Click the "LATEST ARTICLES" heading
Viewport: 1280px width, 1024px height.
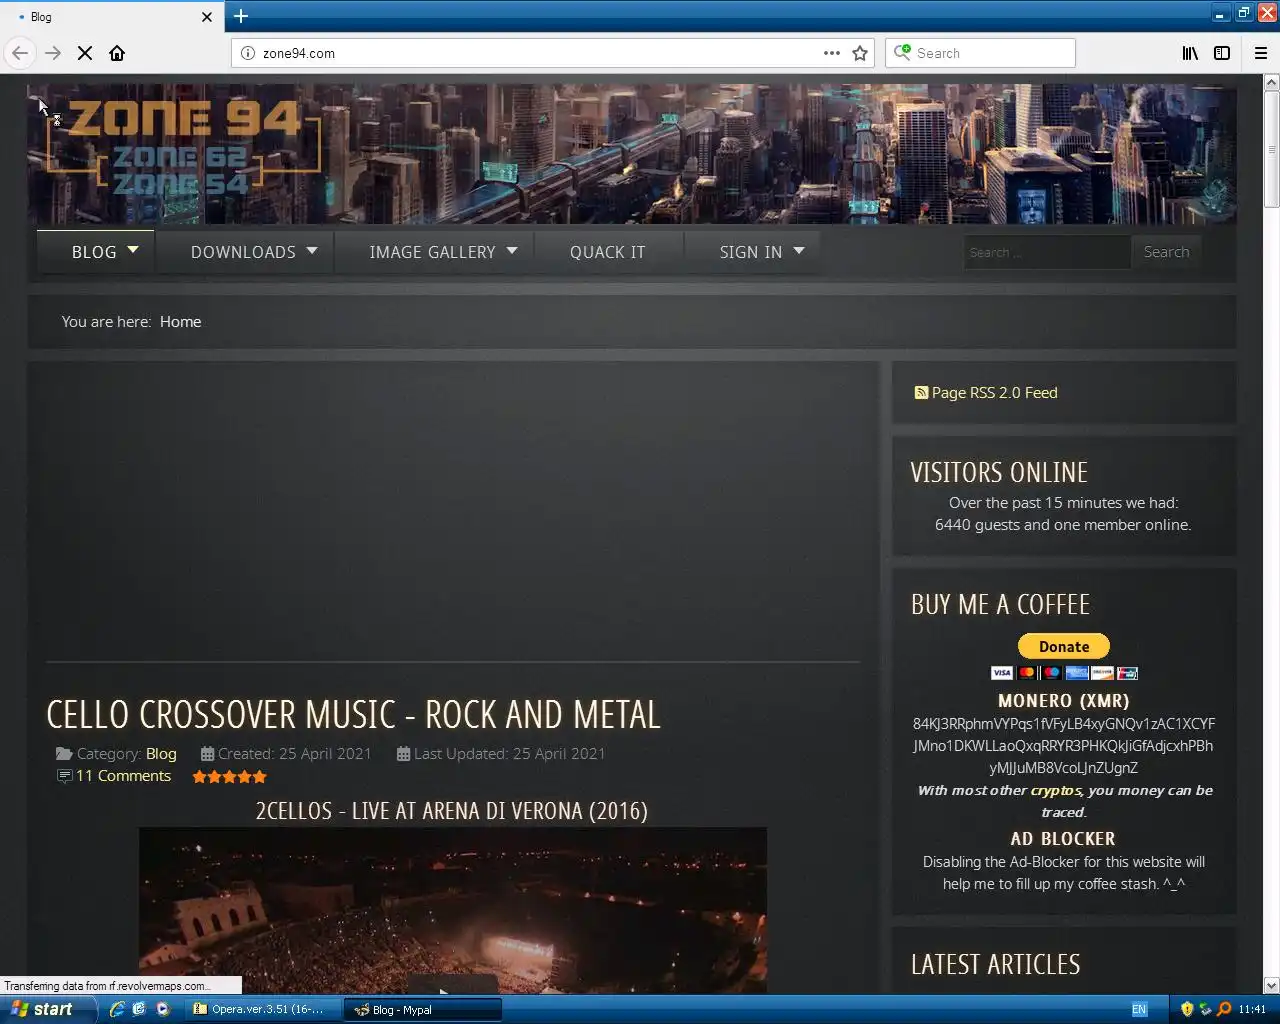(x=996, y=964)
